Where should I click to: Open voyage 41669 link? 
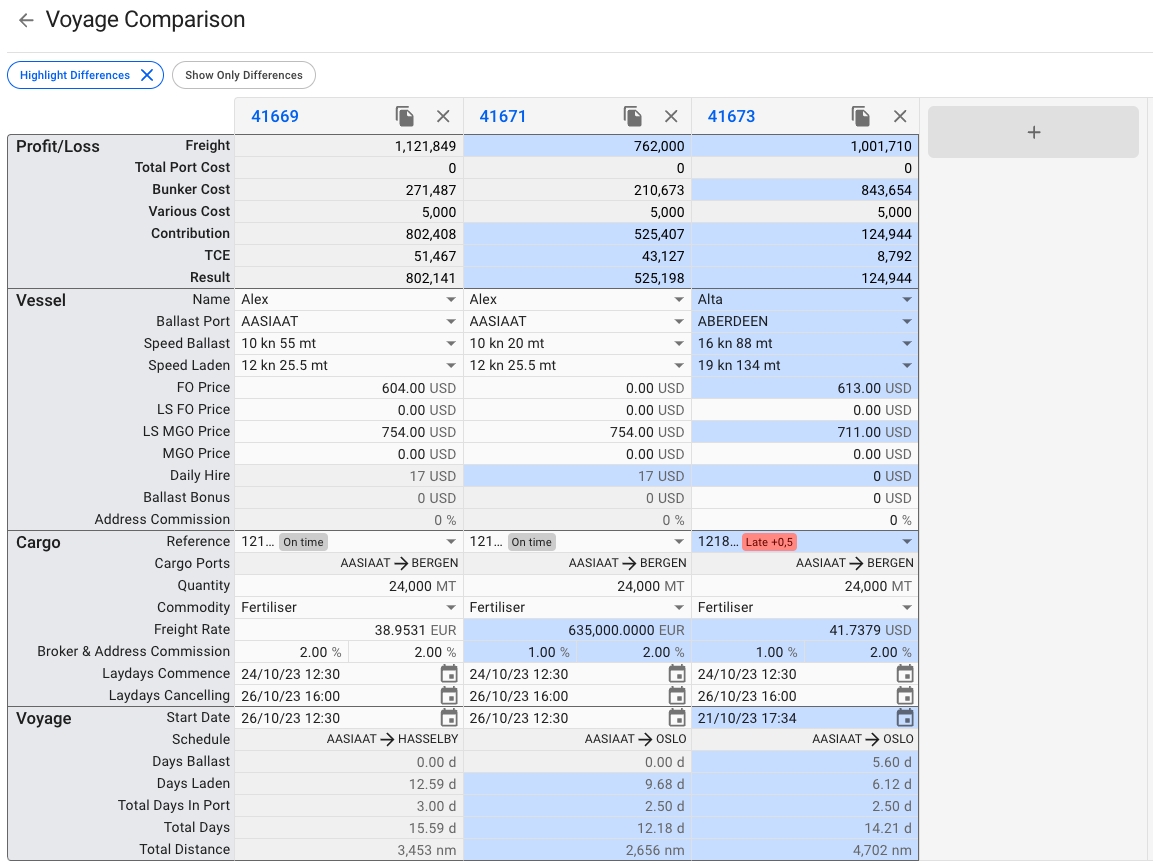[275, 116]
